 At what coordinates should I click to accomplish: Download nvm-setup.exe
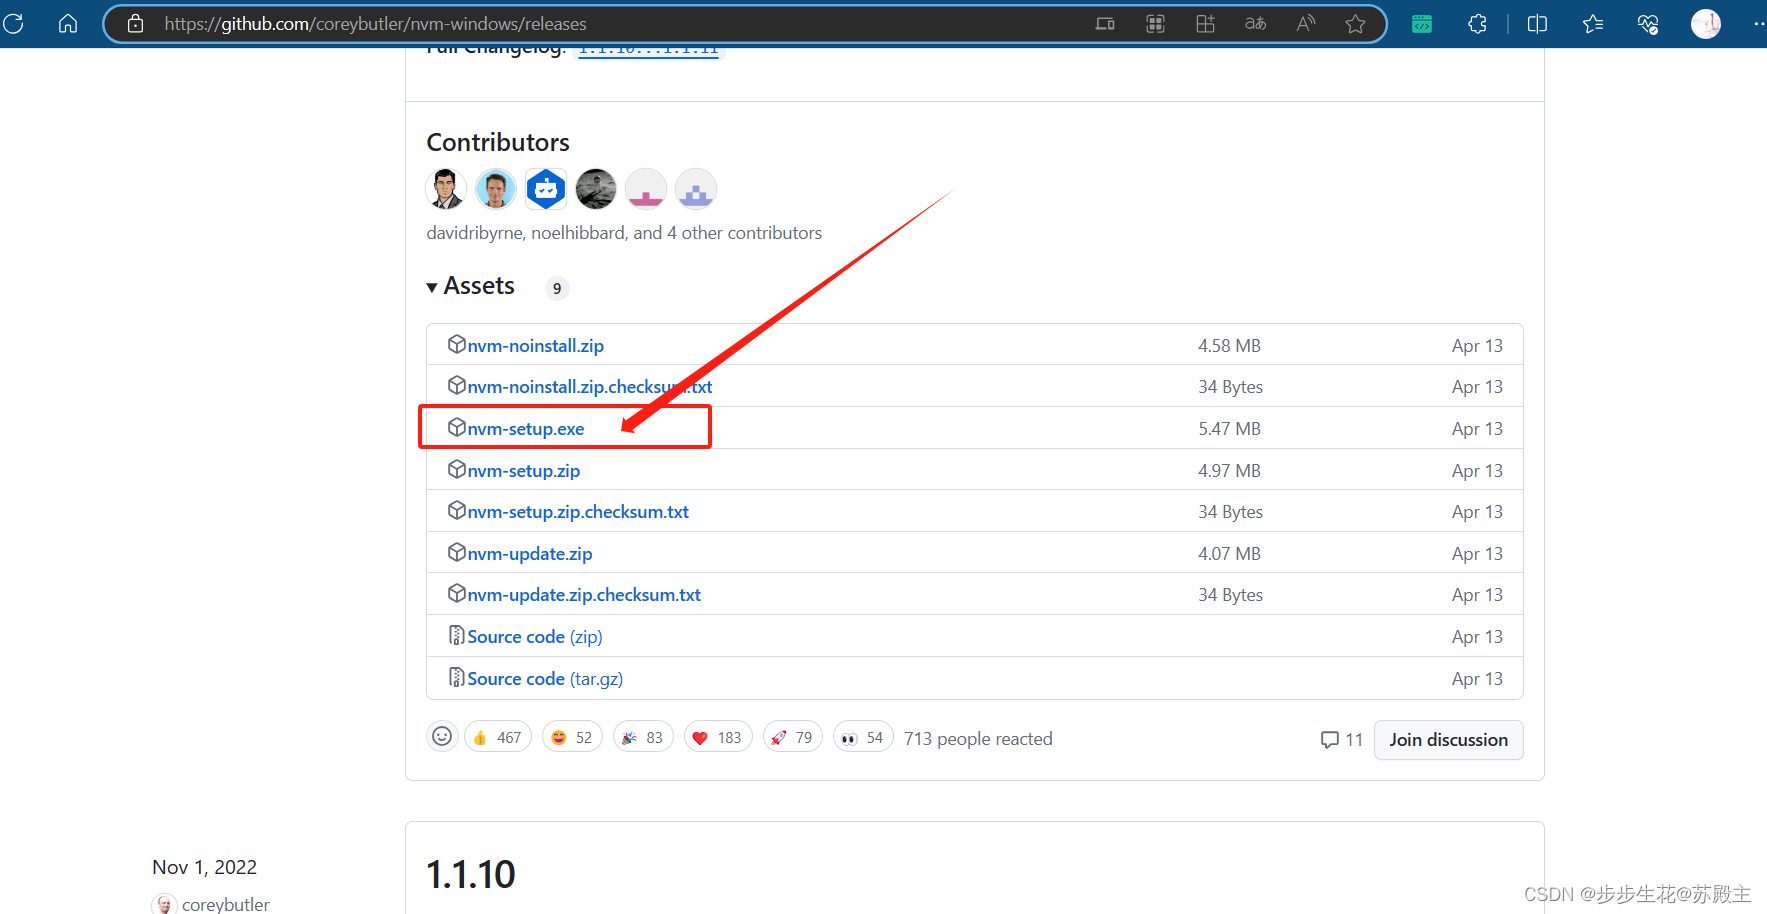(526, 429)
